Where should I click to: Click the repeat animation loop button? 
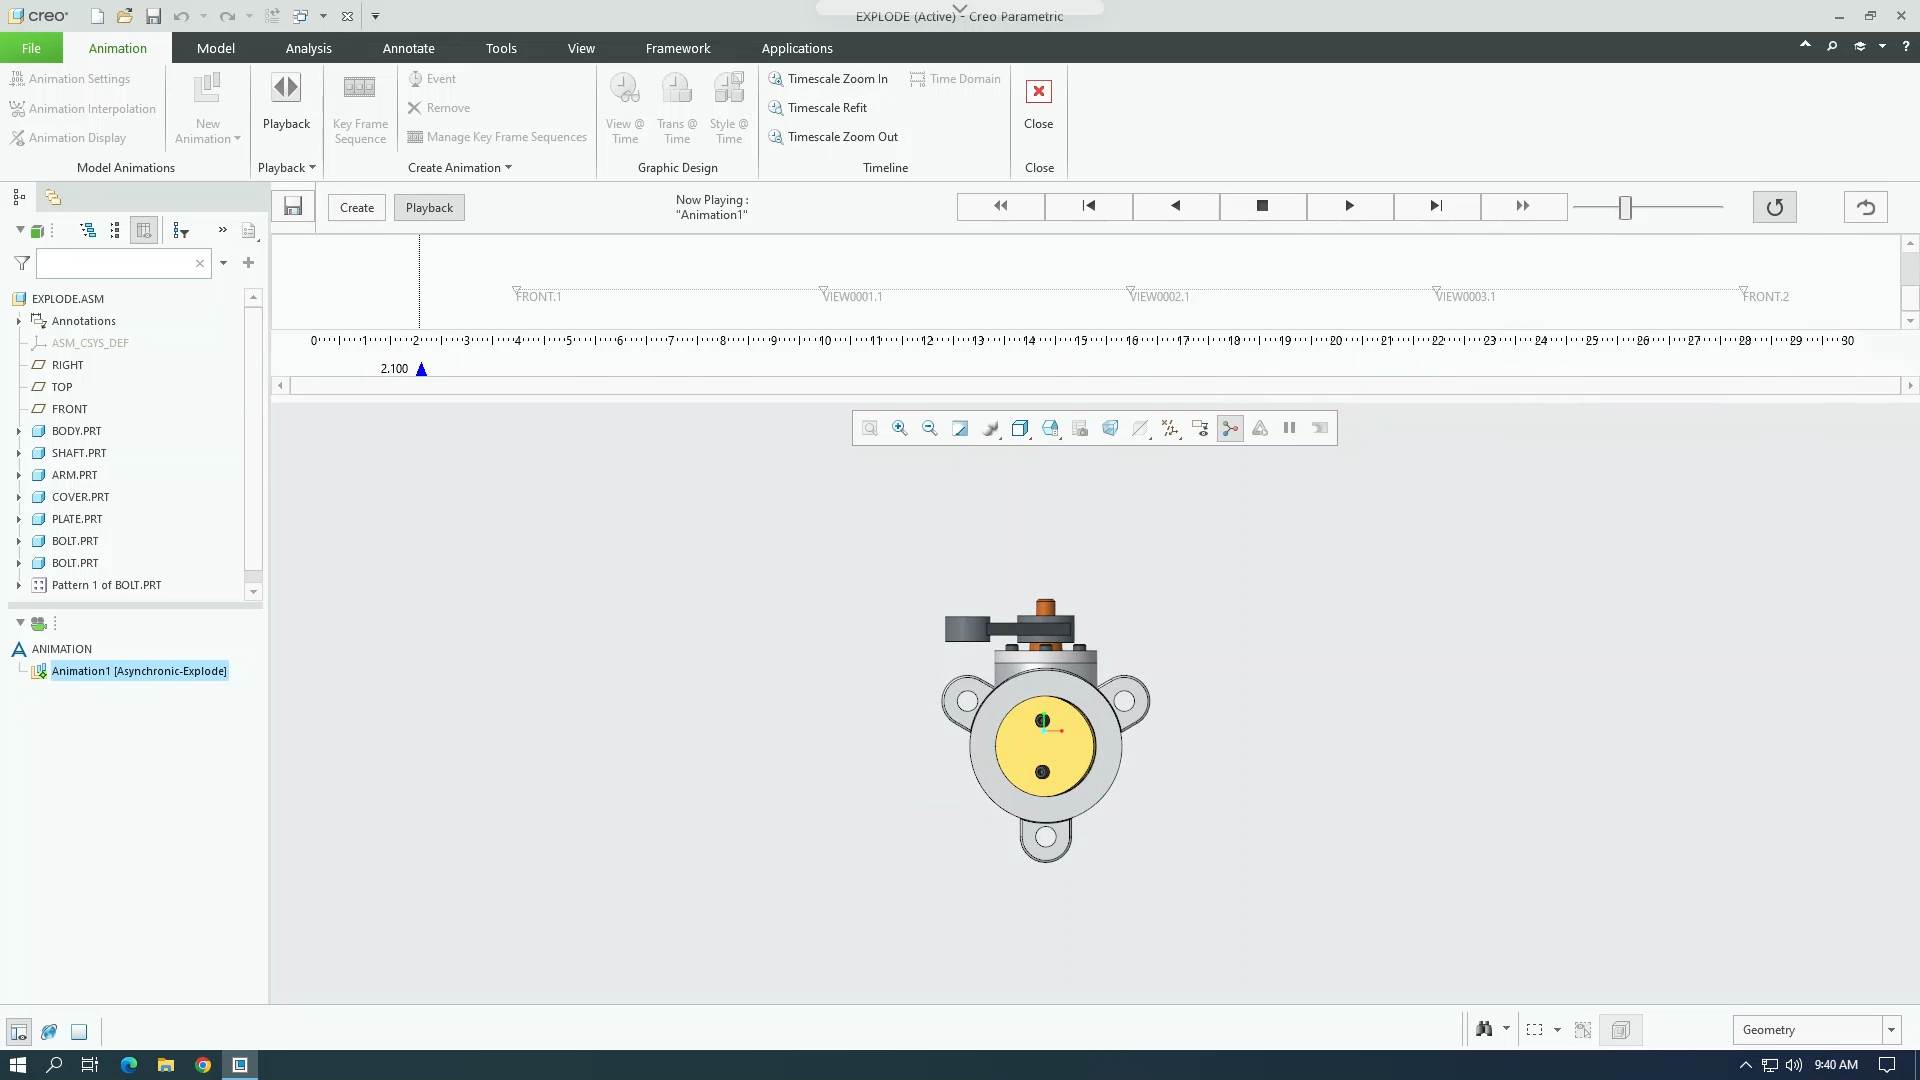coord(1774,207)
